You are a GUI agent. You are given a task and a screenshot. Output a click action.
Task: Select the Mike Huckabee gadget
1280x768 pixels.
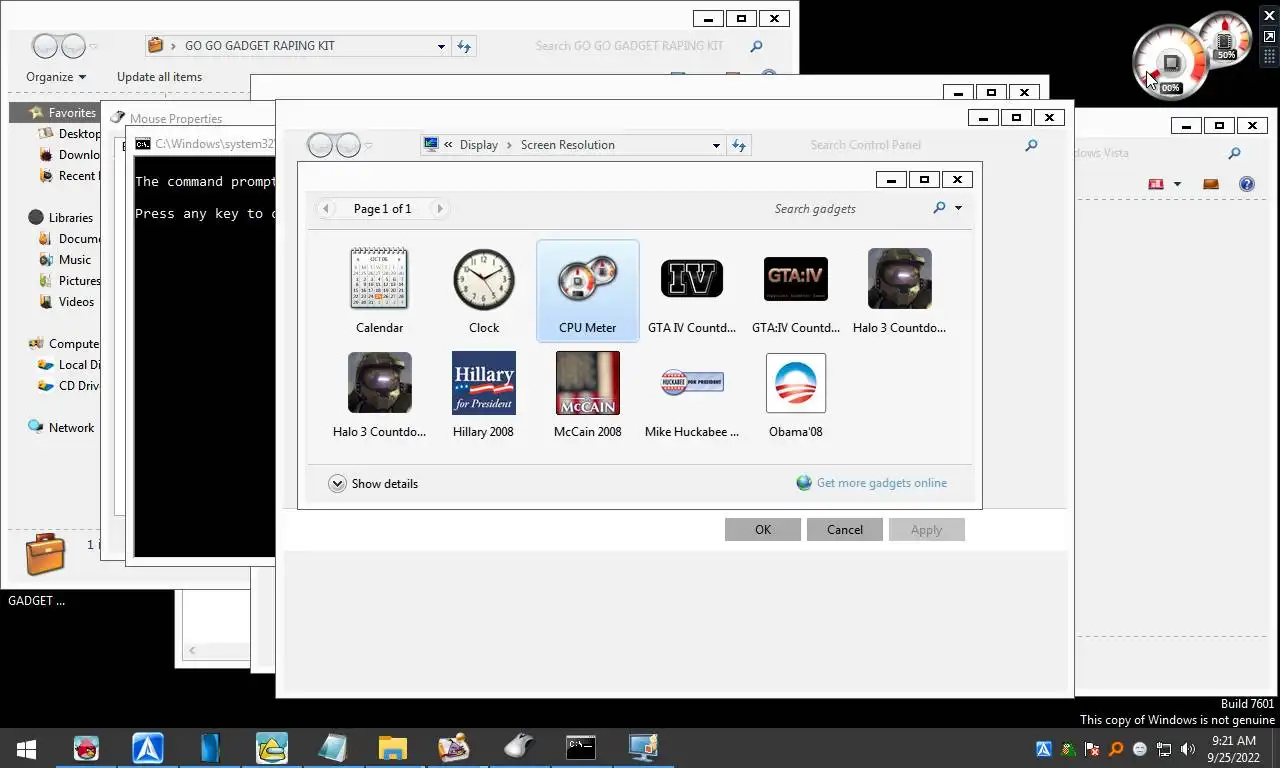[692, 395]
